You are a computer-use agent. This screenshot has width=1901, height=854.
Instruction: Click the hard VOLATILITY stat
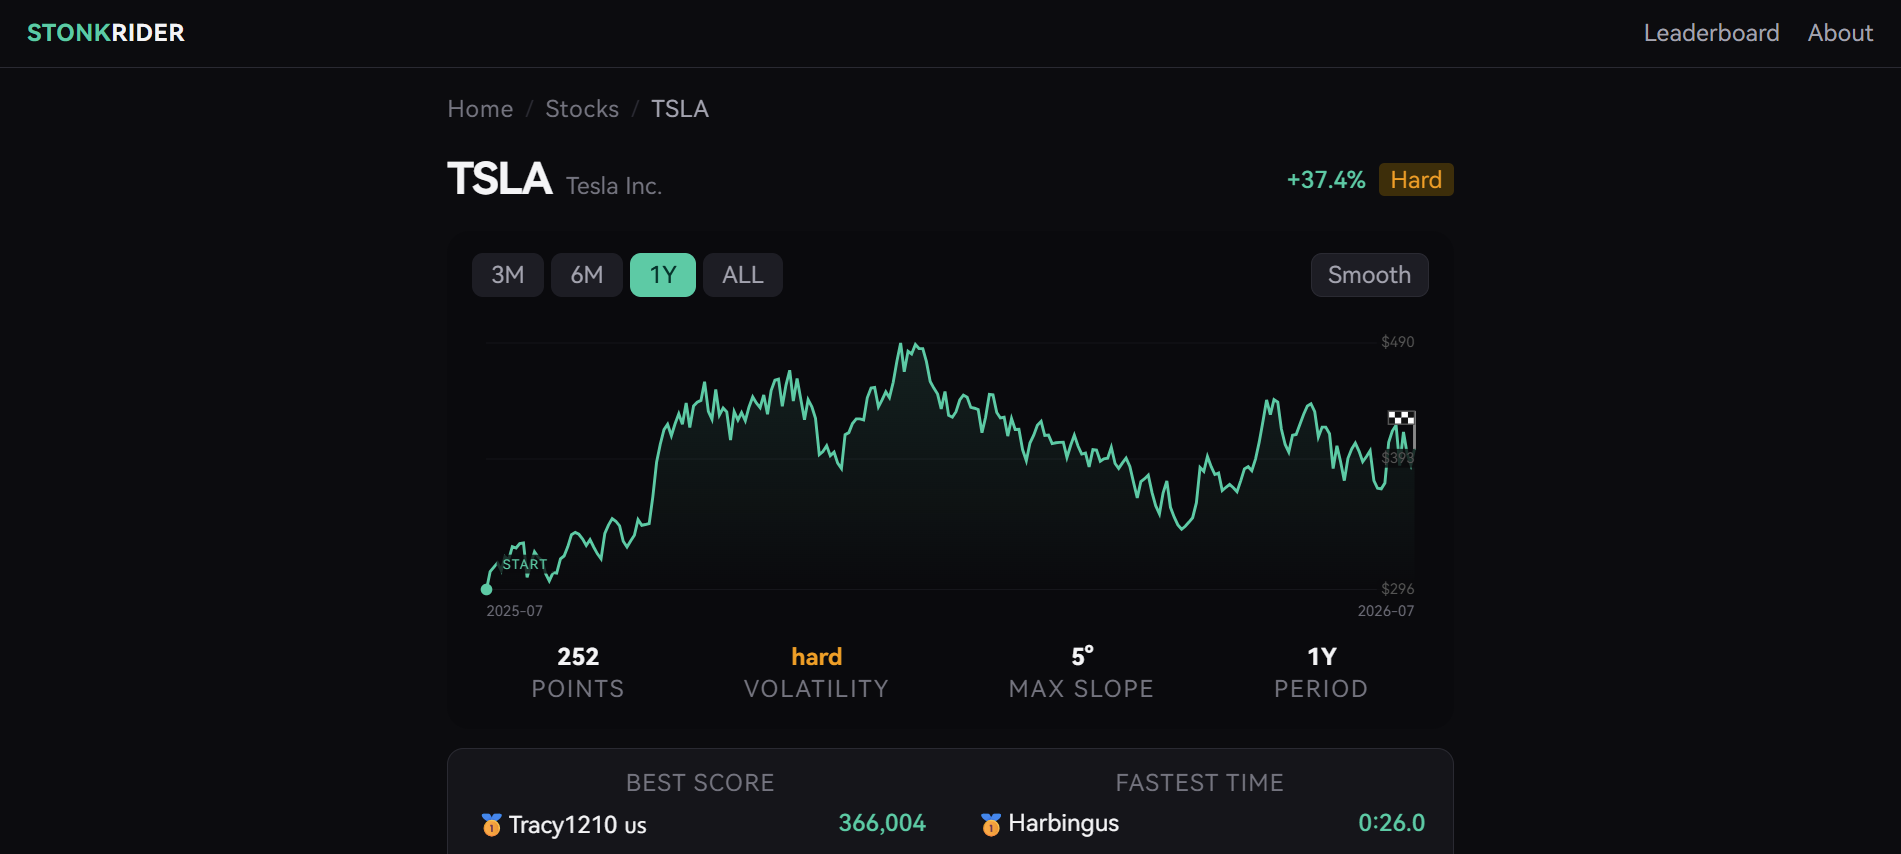pyautogui.click(x=816, y=673)
